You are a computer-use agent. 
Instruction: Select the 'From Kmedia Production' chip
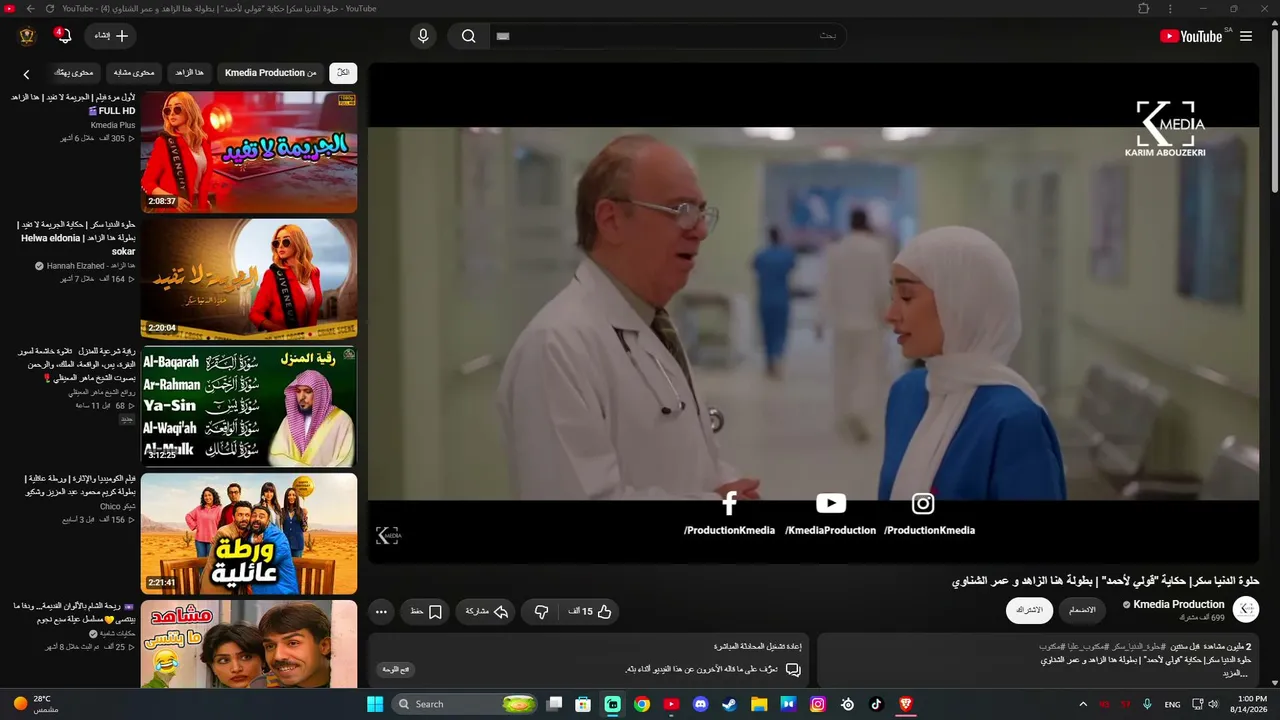(270, 73)
